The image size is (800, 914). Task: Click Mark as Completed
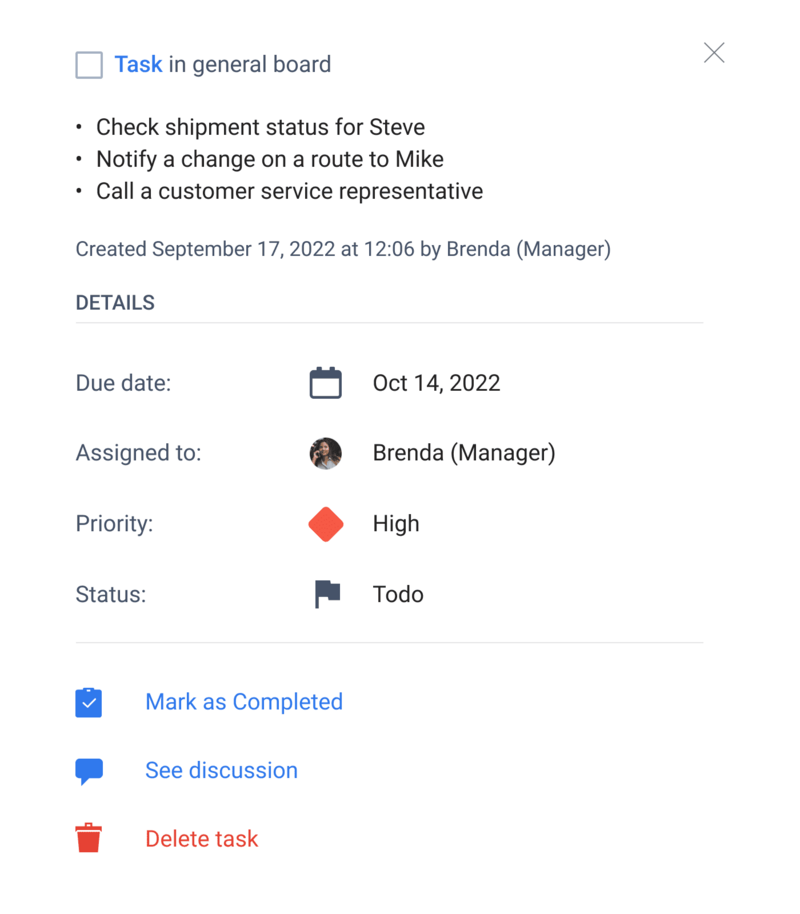[x=244, y=701]
